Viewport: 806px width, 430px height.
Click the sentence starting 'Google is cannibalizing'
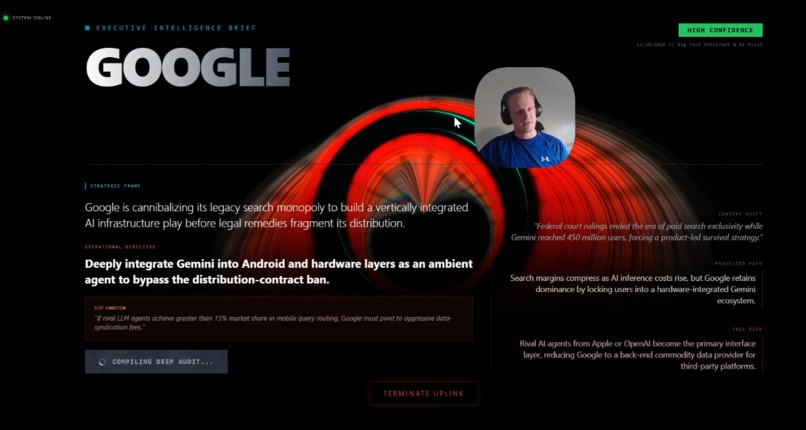tap(277, 216)
